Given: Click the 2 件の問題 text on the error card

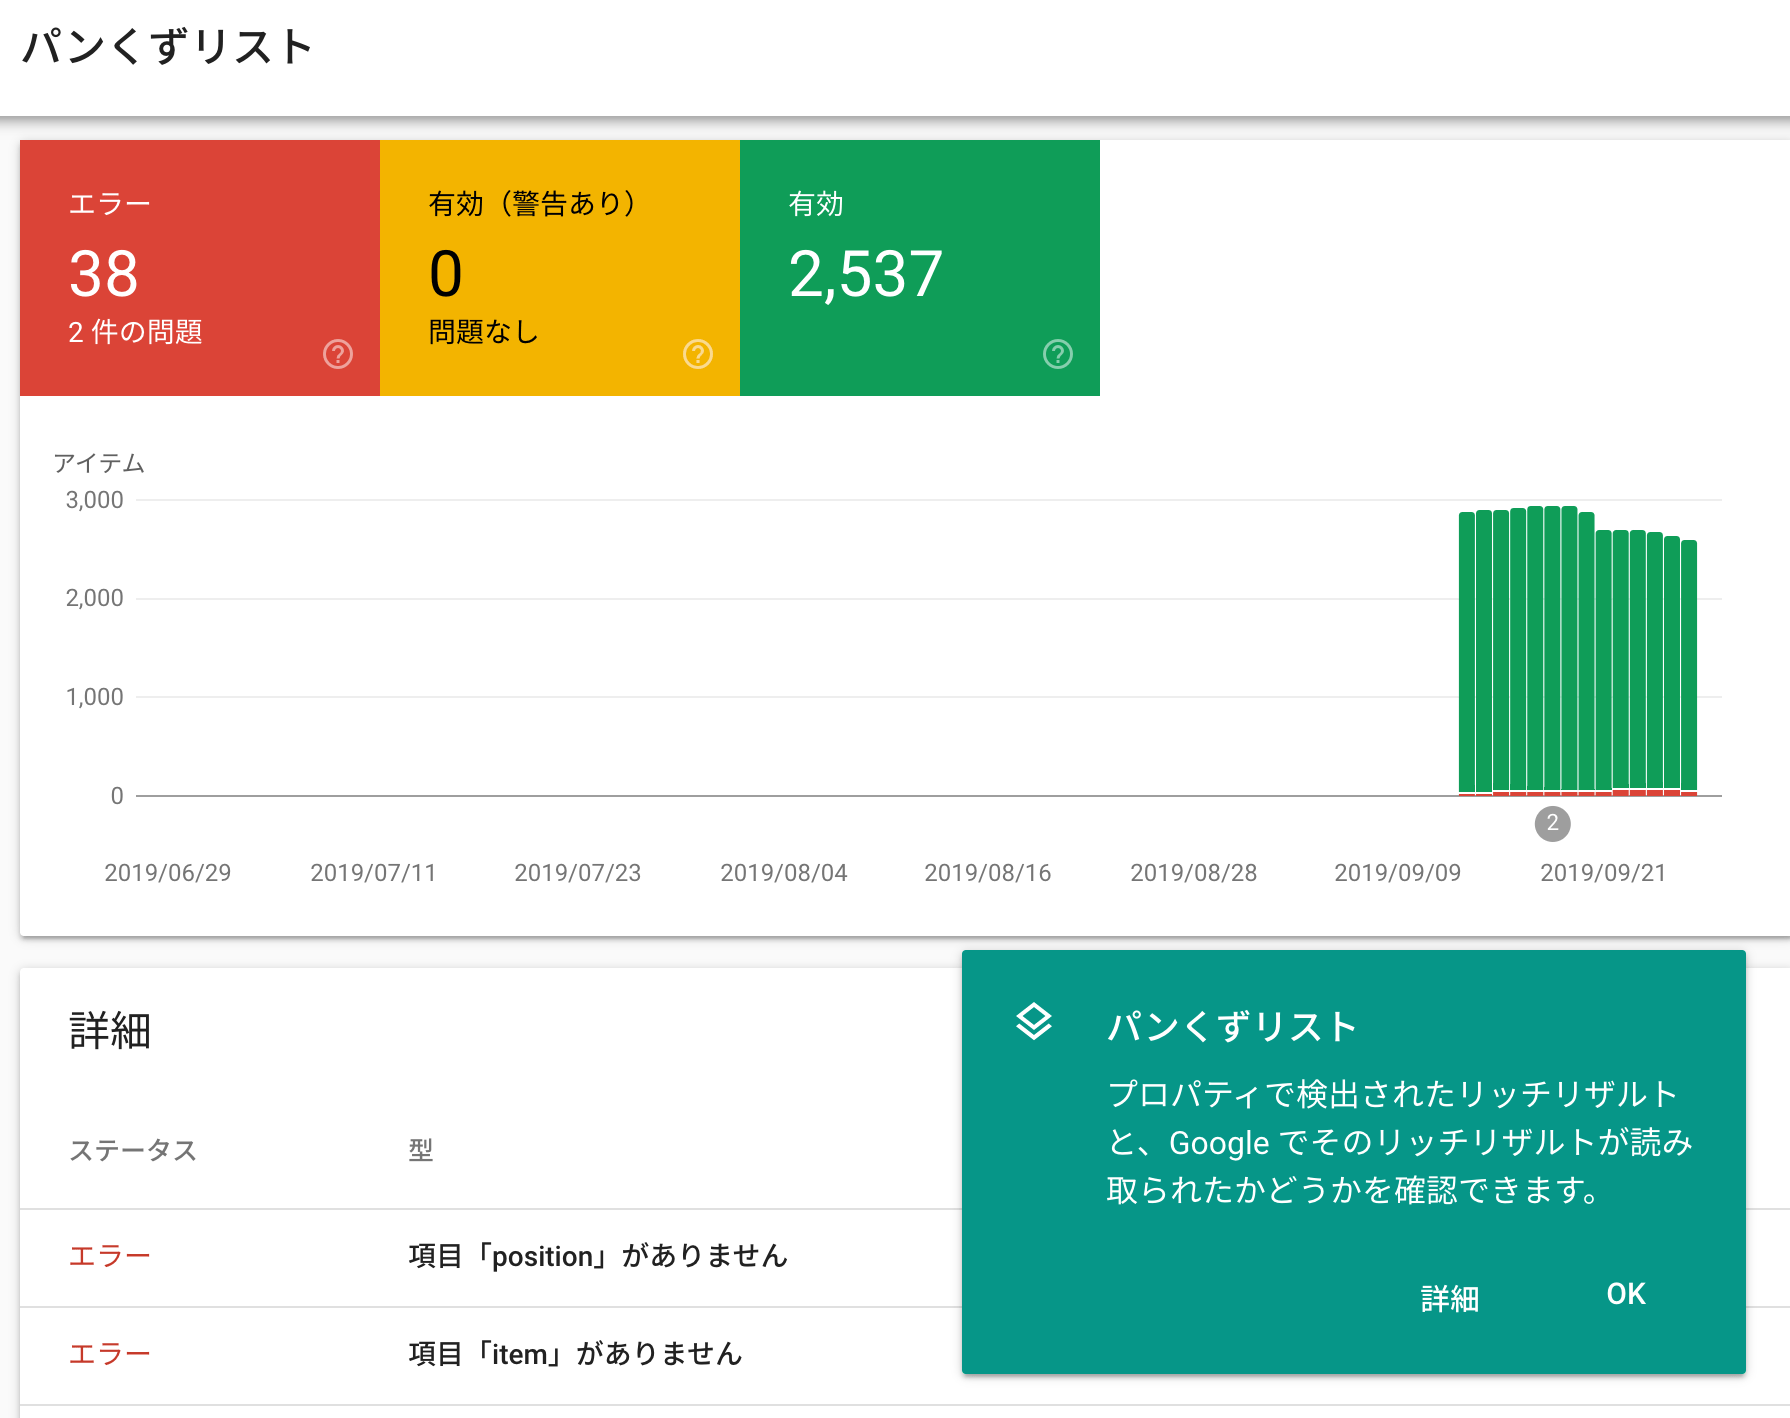Looking at the screenshot, I should [x=135, y=332].
